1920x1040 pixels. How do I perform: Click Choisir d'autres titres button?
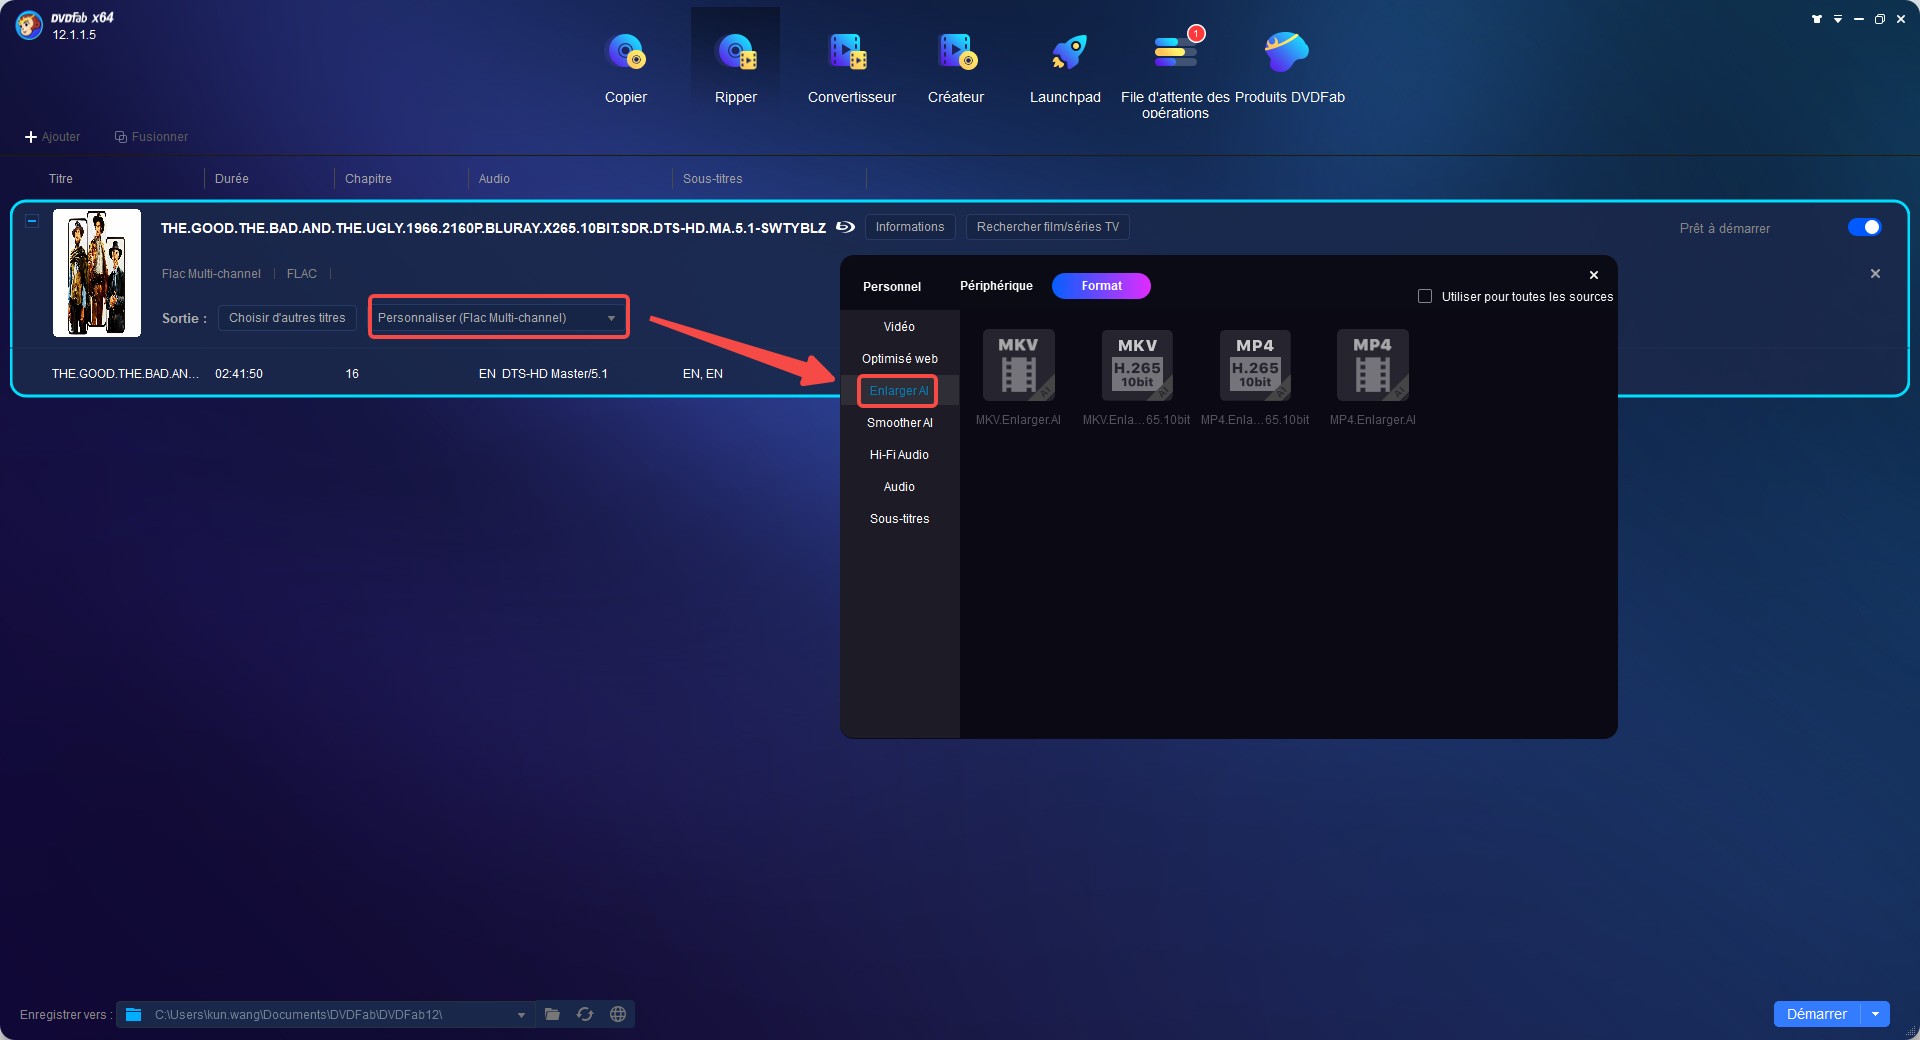287,318
